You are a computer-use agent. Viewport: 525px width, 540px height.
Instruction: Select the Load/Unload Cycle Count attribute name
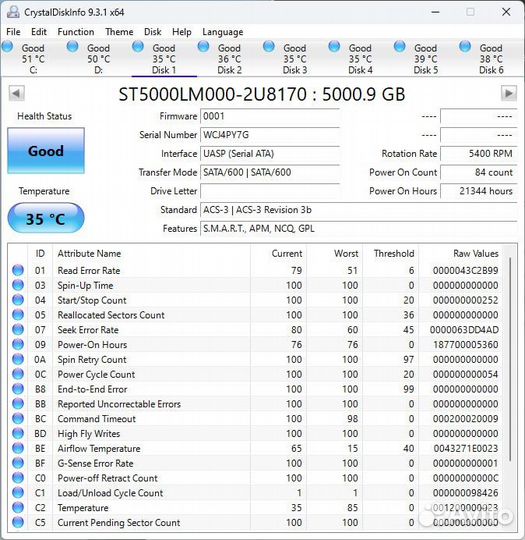pos(110,493)
